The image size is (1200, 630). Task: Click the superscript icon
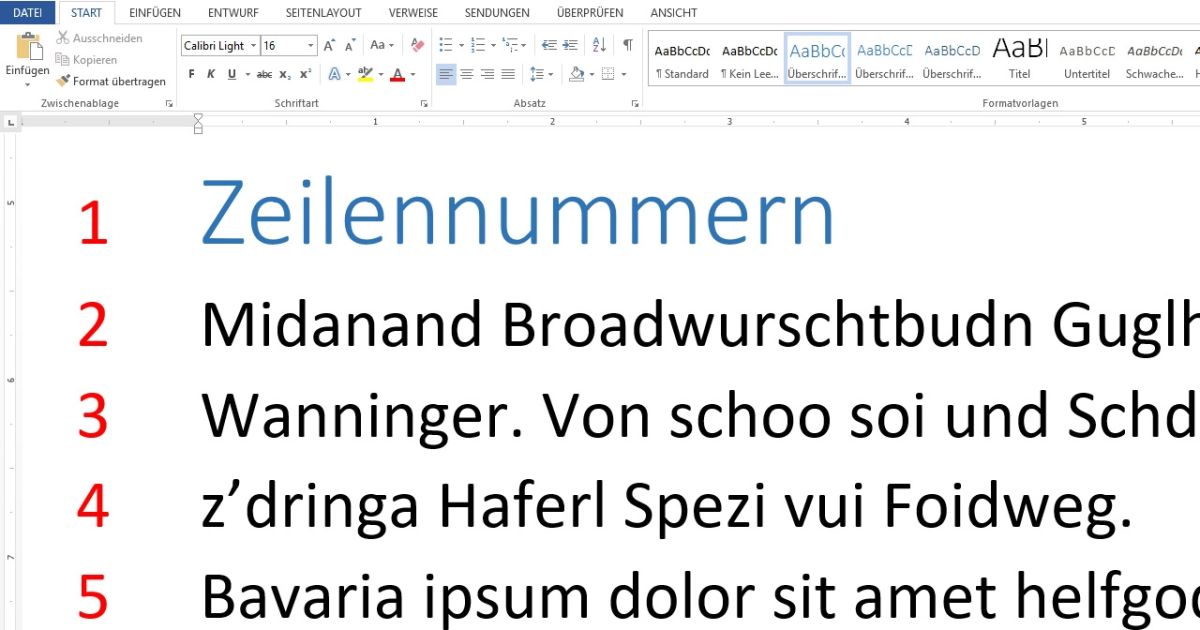(x=304, y=73)
